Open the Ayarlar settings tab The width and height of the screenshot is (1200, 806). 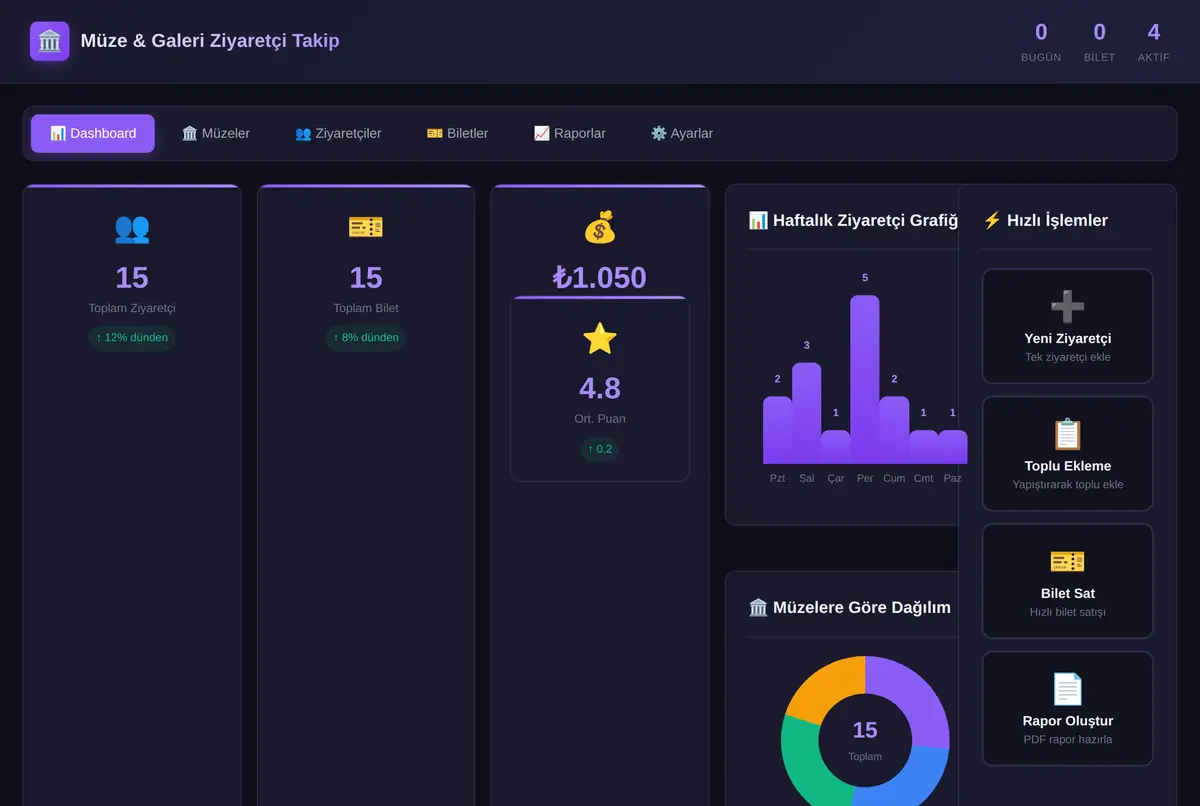point(682,133)
